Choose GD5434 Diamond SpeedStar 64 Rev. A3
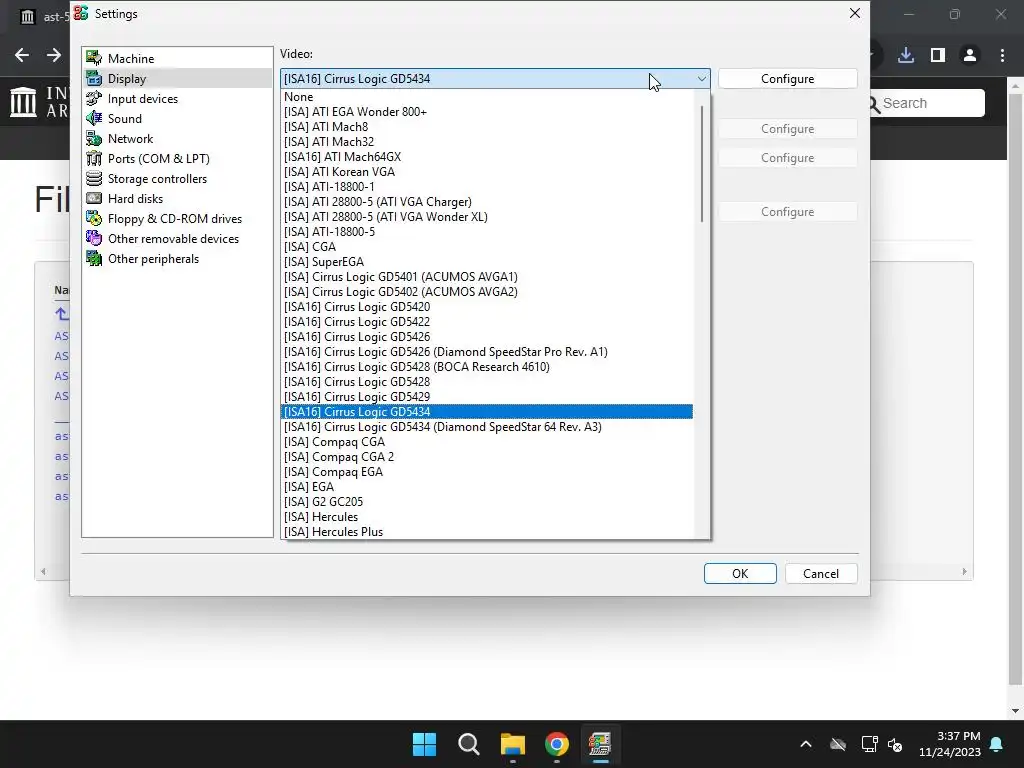Viewport: 1024px width, 768px height. (487, 427)
